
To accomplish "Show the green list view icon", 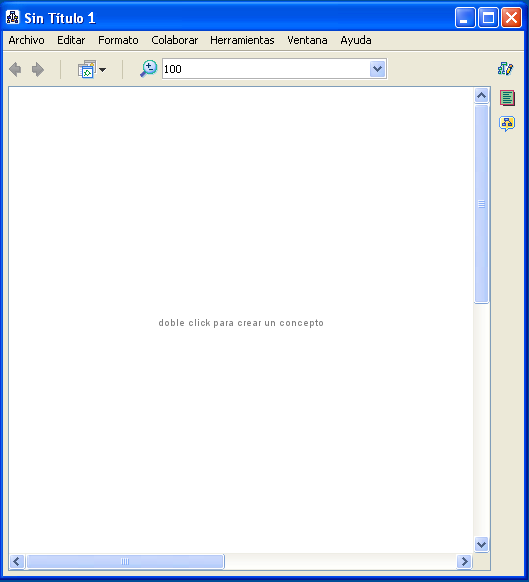I will click(x=507, y=98).
